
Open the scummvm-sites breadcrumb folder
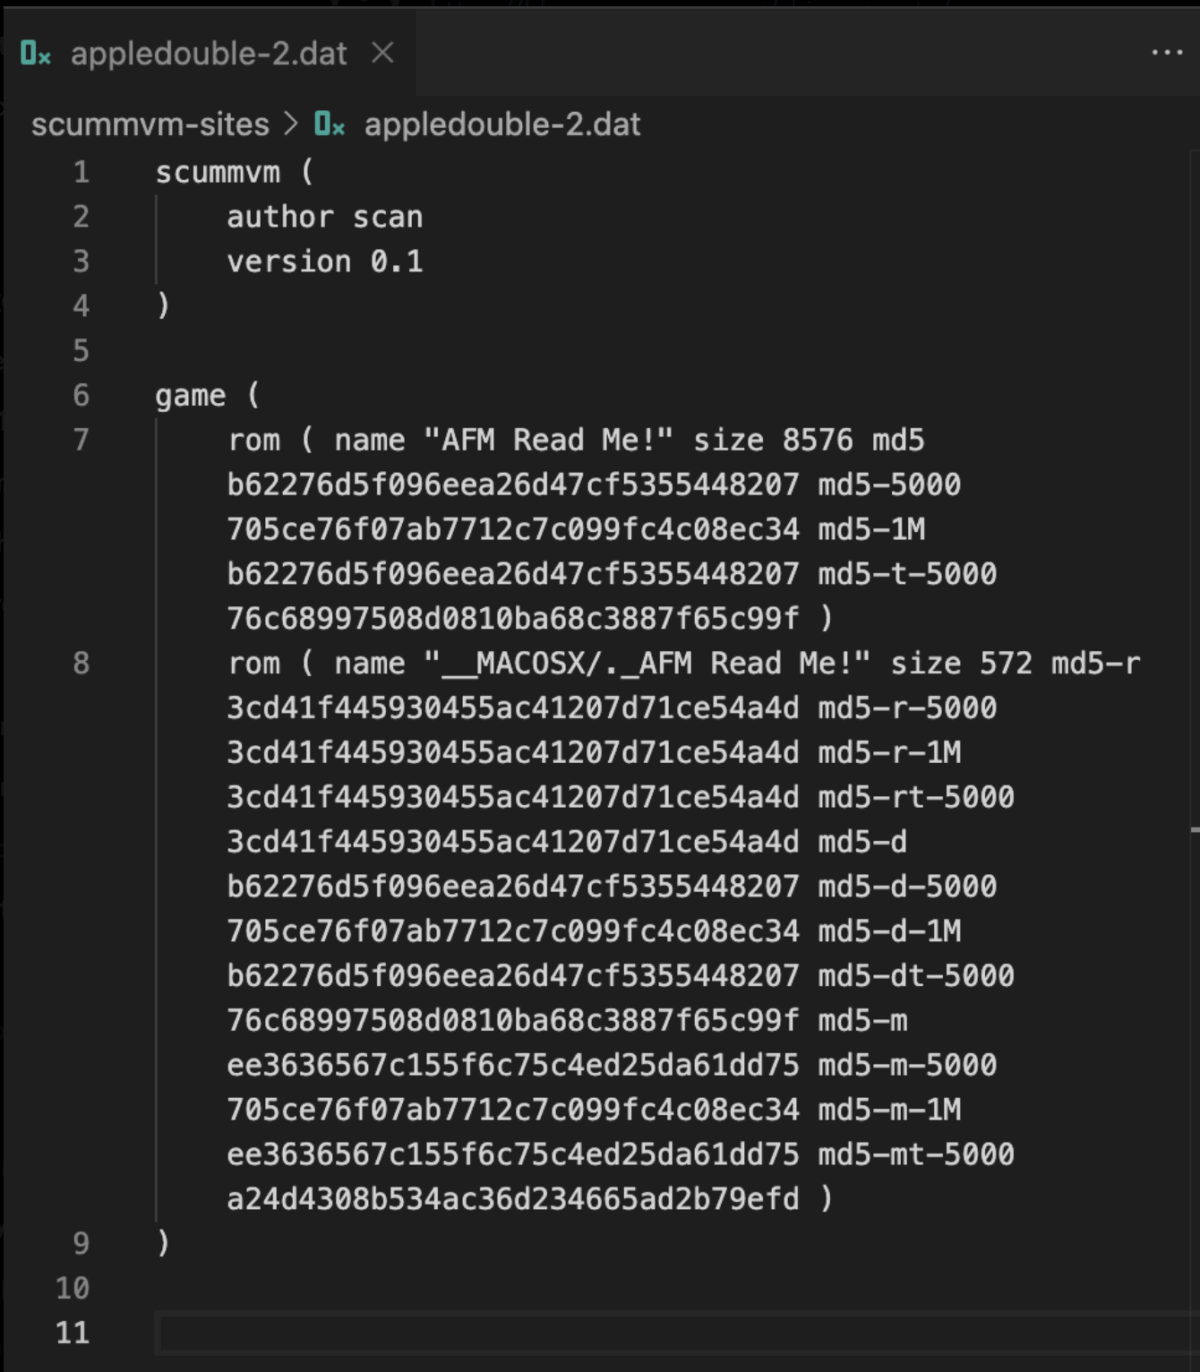coord(150,124)
